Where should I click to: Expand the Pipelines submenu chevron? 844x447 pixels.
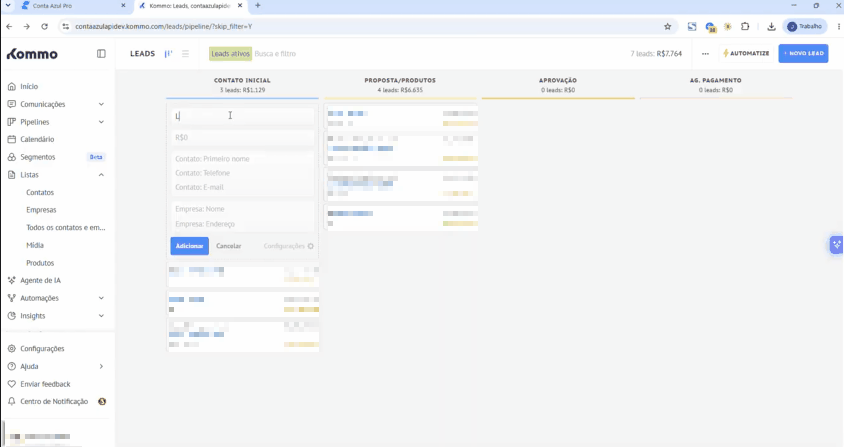click(101, 122)
